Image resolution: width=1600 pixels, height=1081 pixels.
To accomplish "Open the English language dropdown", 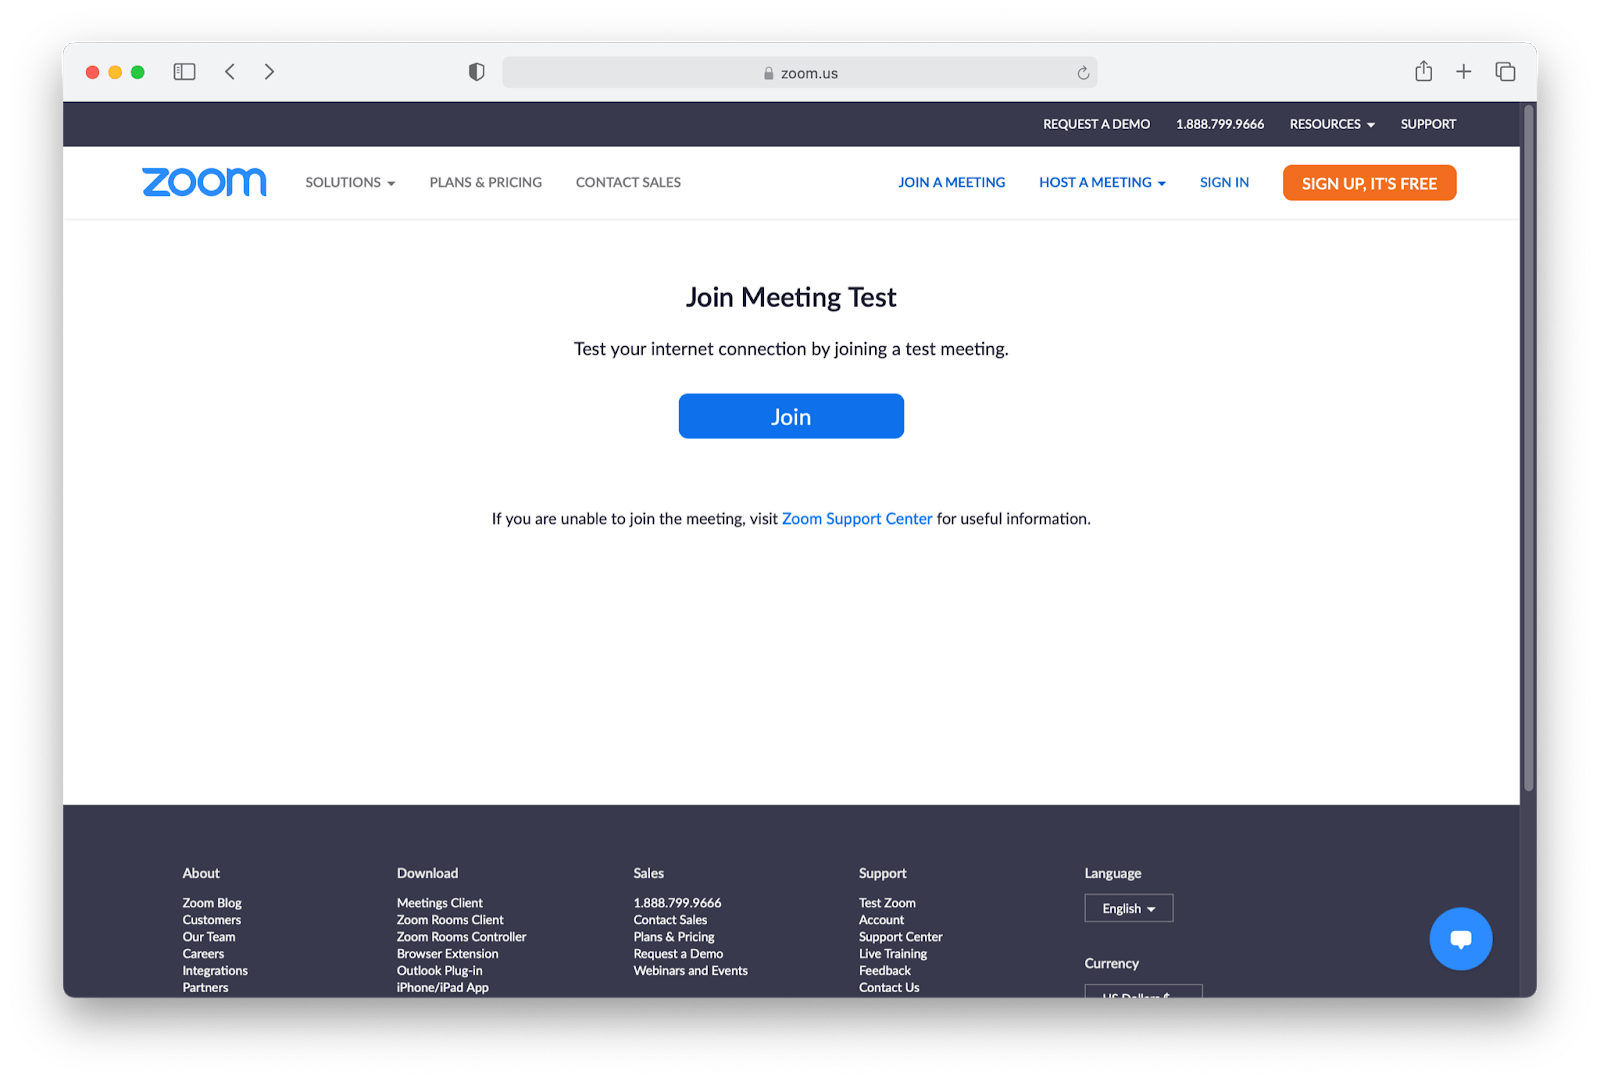I will (x=1129, y=908).
